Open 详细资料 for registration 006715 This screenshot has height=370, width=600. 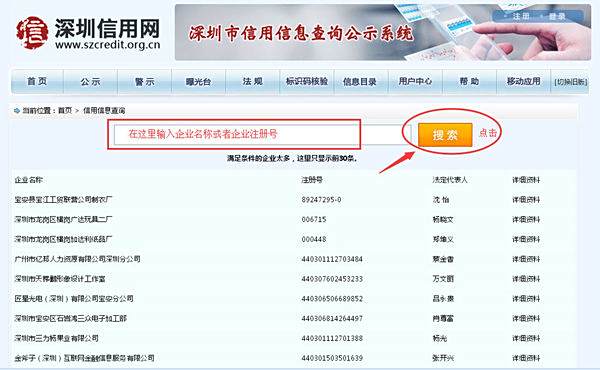tap(526, 220)
